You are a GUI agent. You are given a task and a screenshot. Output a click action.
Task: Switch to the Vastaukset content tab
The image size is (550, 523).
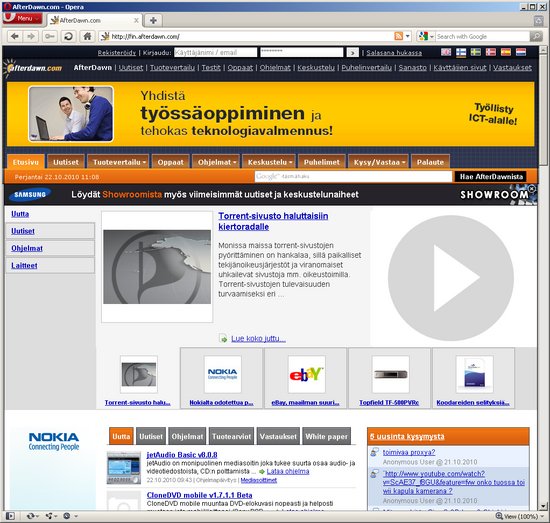click(278, 436)
